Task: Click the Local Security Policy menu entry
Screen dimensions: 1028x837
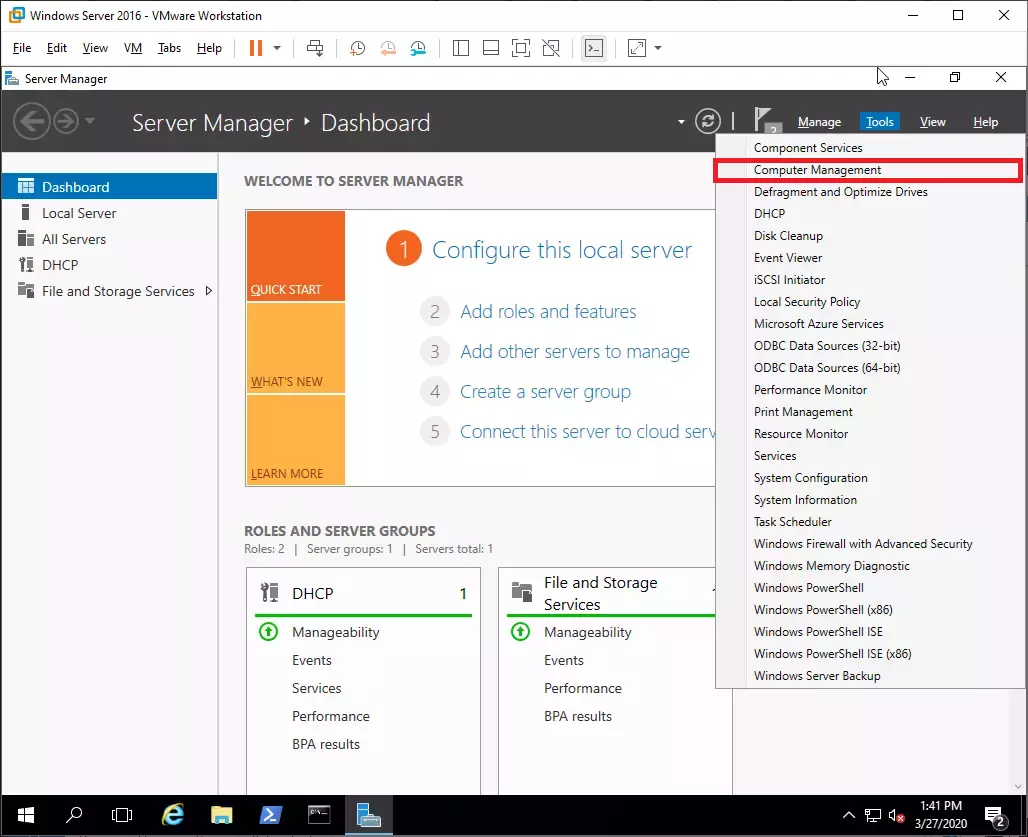Action: click(870, 302)
